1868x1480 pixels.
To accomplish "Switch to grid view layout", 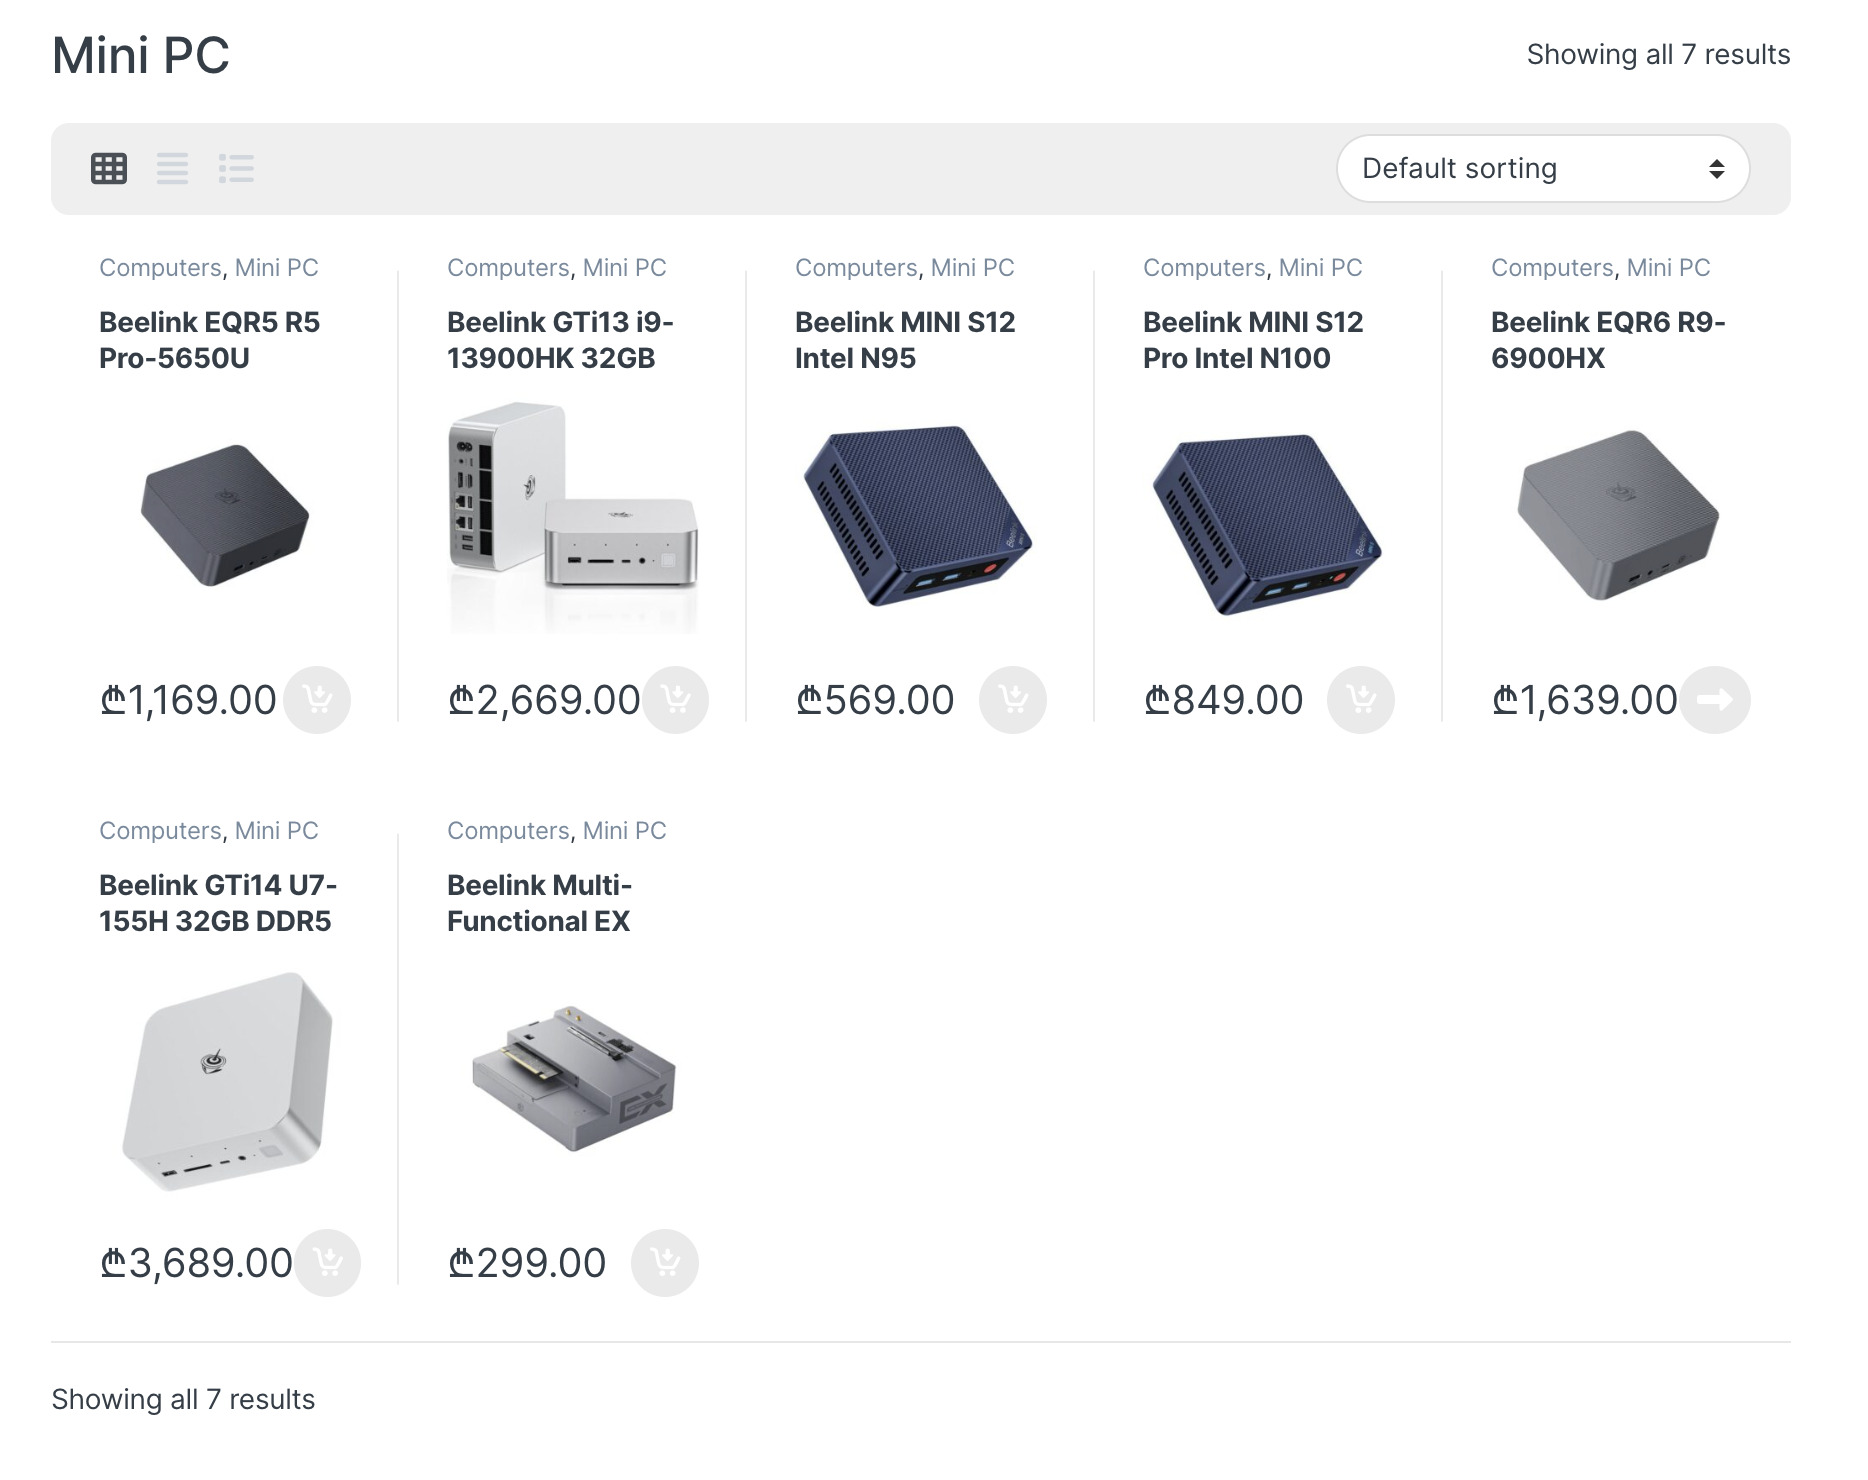I will [x=109, y=168].
